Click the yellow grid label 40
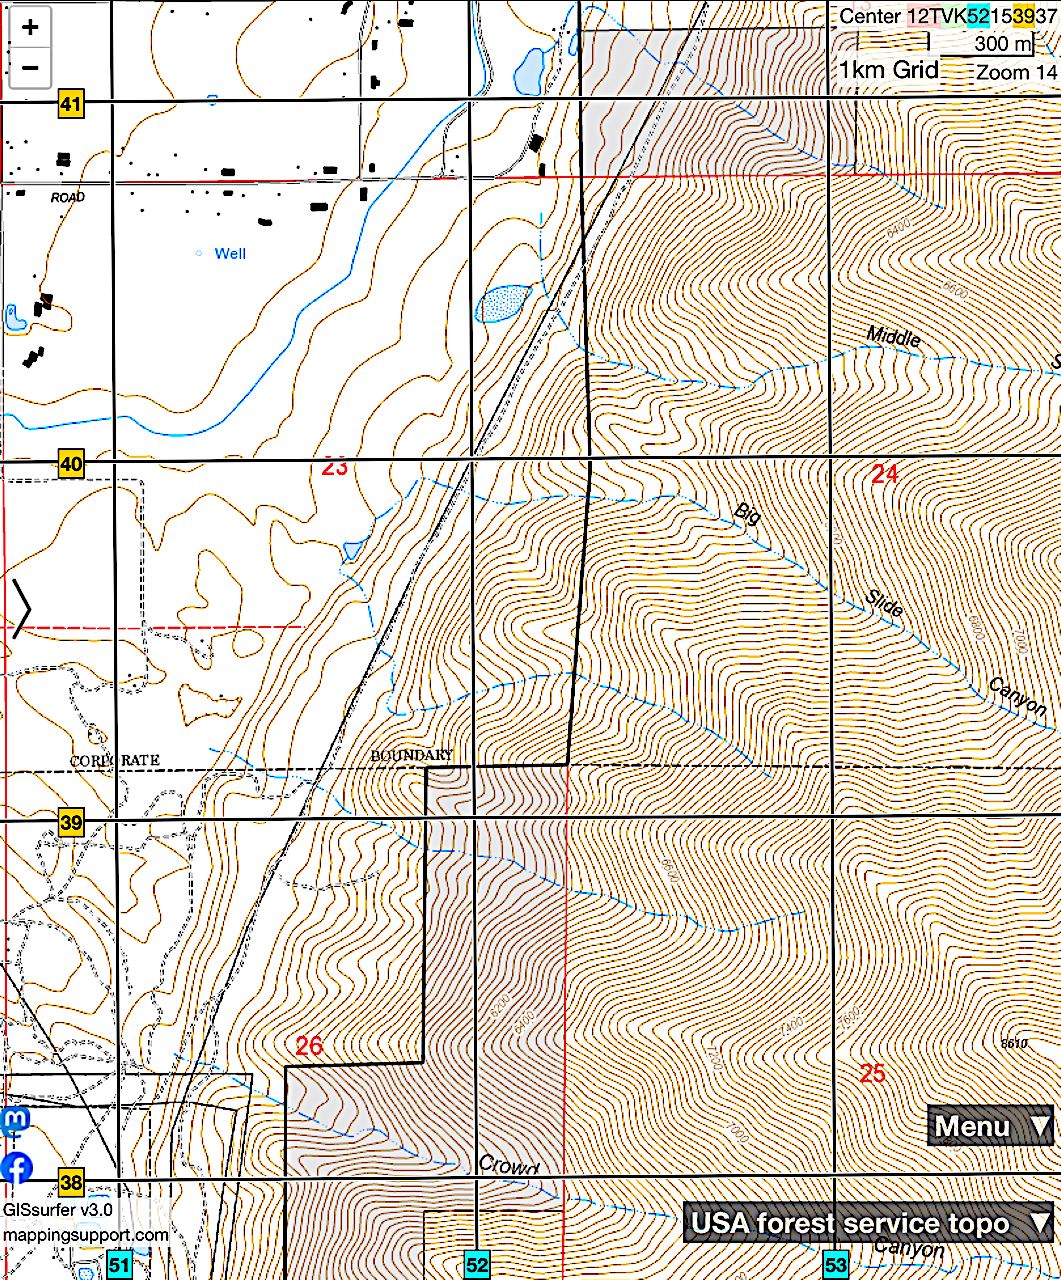 coord(71,464)
